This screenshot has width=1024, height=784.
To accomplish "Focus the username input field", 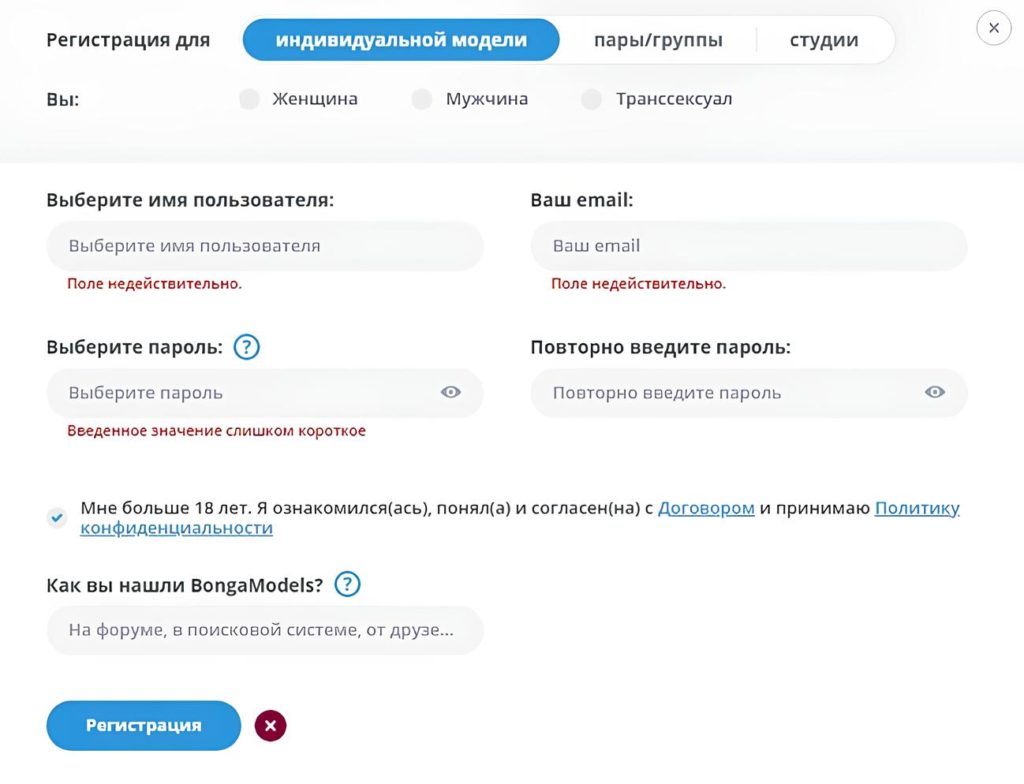I will point(264,246).
